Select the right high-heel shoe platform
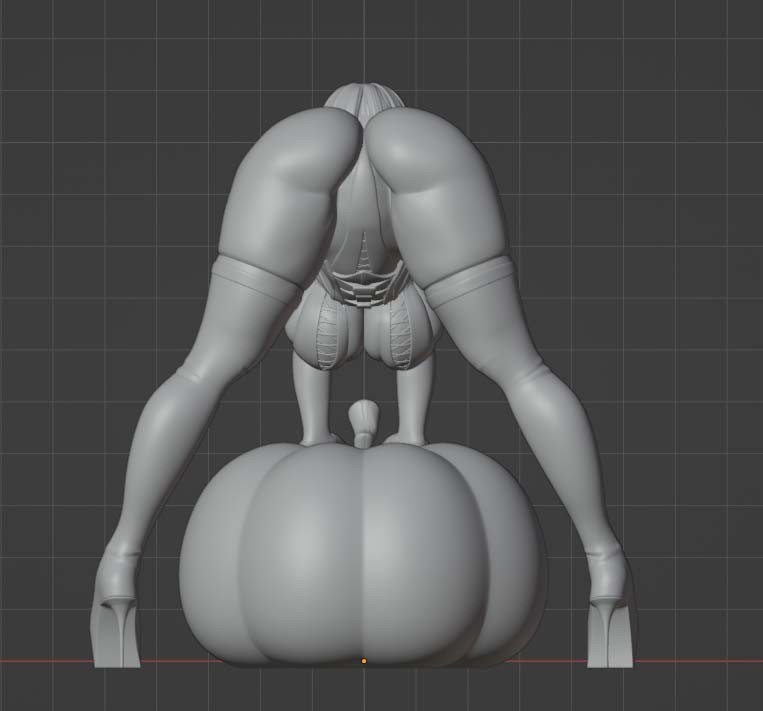The image size is (763, 711). (610, 634)
